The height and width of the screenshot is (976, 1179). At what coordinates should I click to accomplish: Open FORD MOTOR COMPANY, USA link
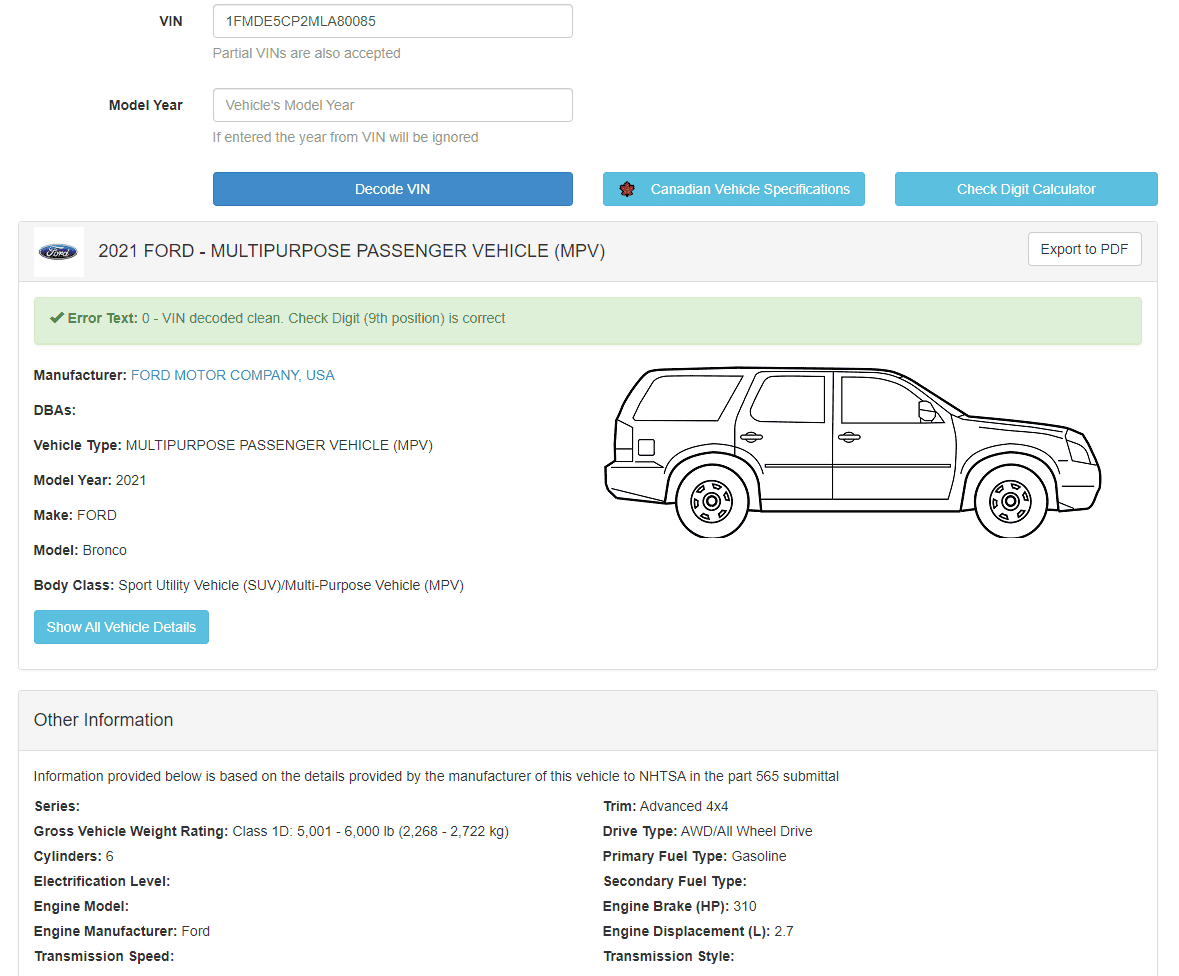pyautogui.click(x=232, y=375)
